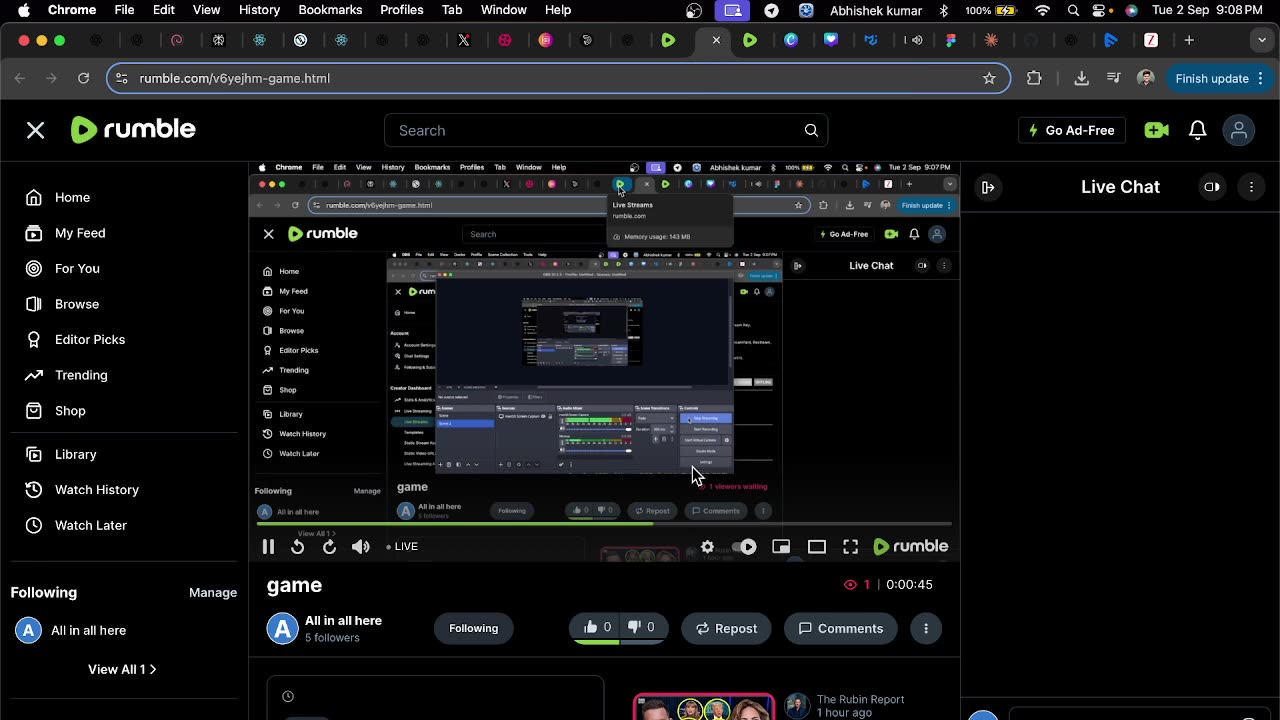This screenshot has width=1280, height=720.
Task: Toggle the Following button for channel
Action: pos(473,628)
